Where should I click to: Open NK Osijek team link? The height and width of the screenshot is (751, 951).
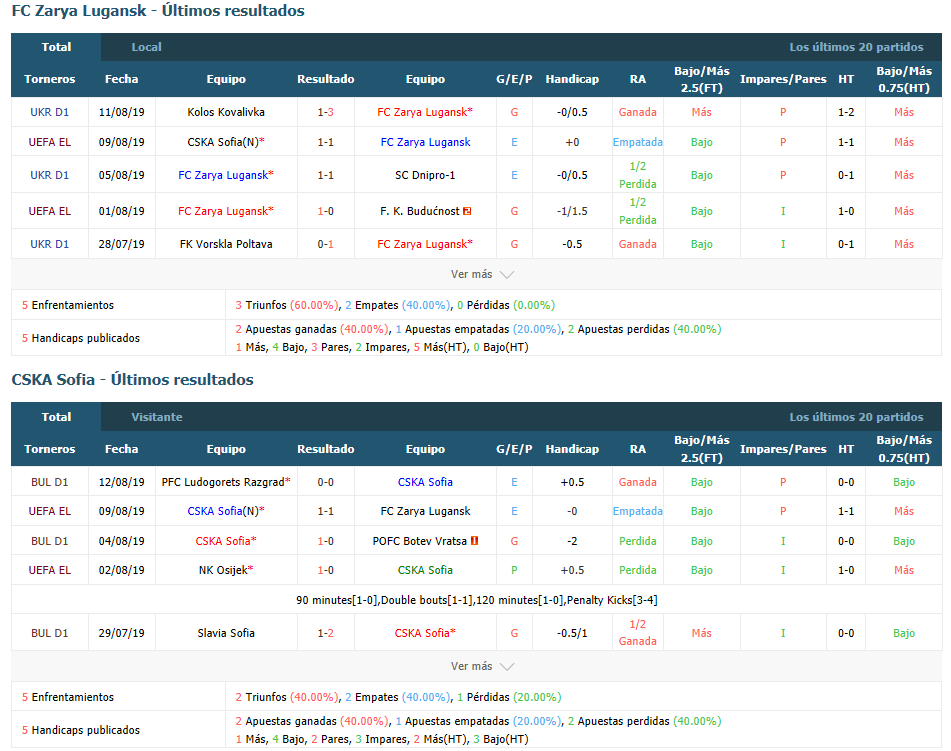(x=223, y=570)
